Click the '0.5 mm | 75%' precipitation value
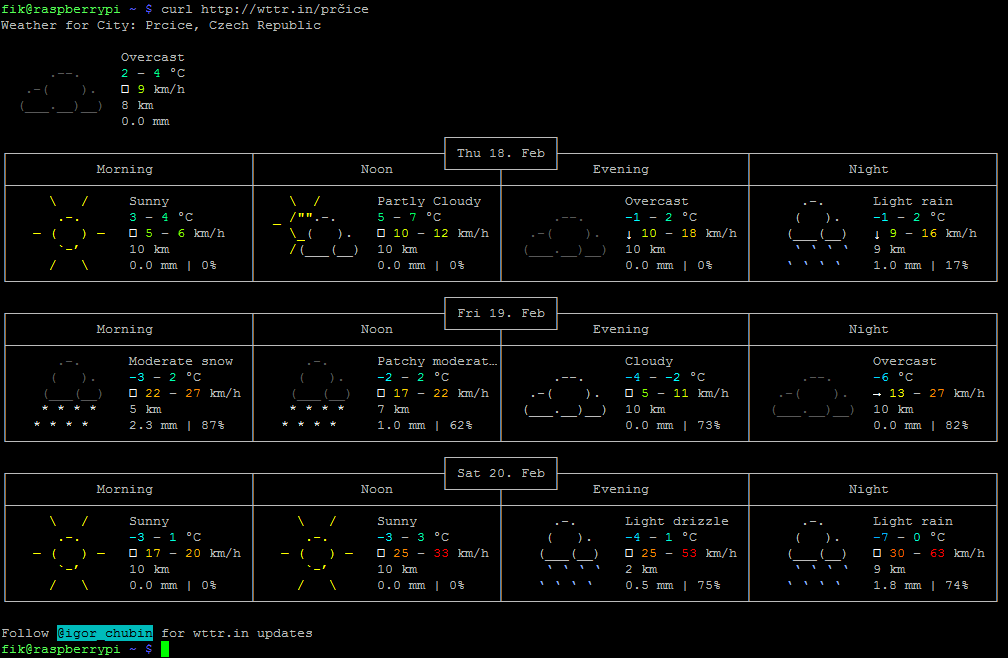This screenshot has width=1008, height=658. [672, 585]
